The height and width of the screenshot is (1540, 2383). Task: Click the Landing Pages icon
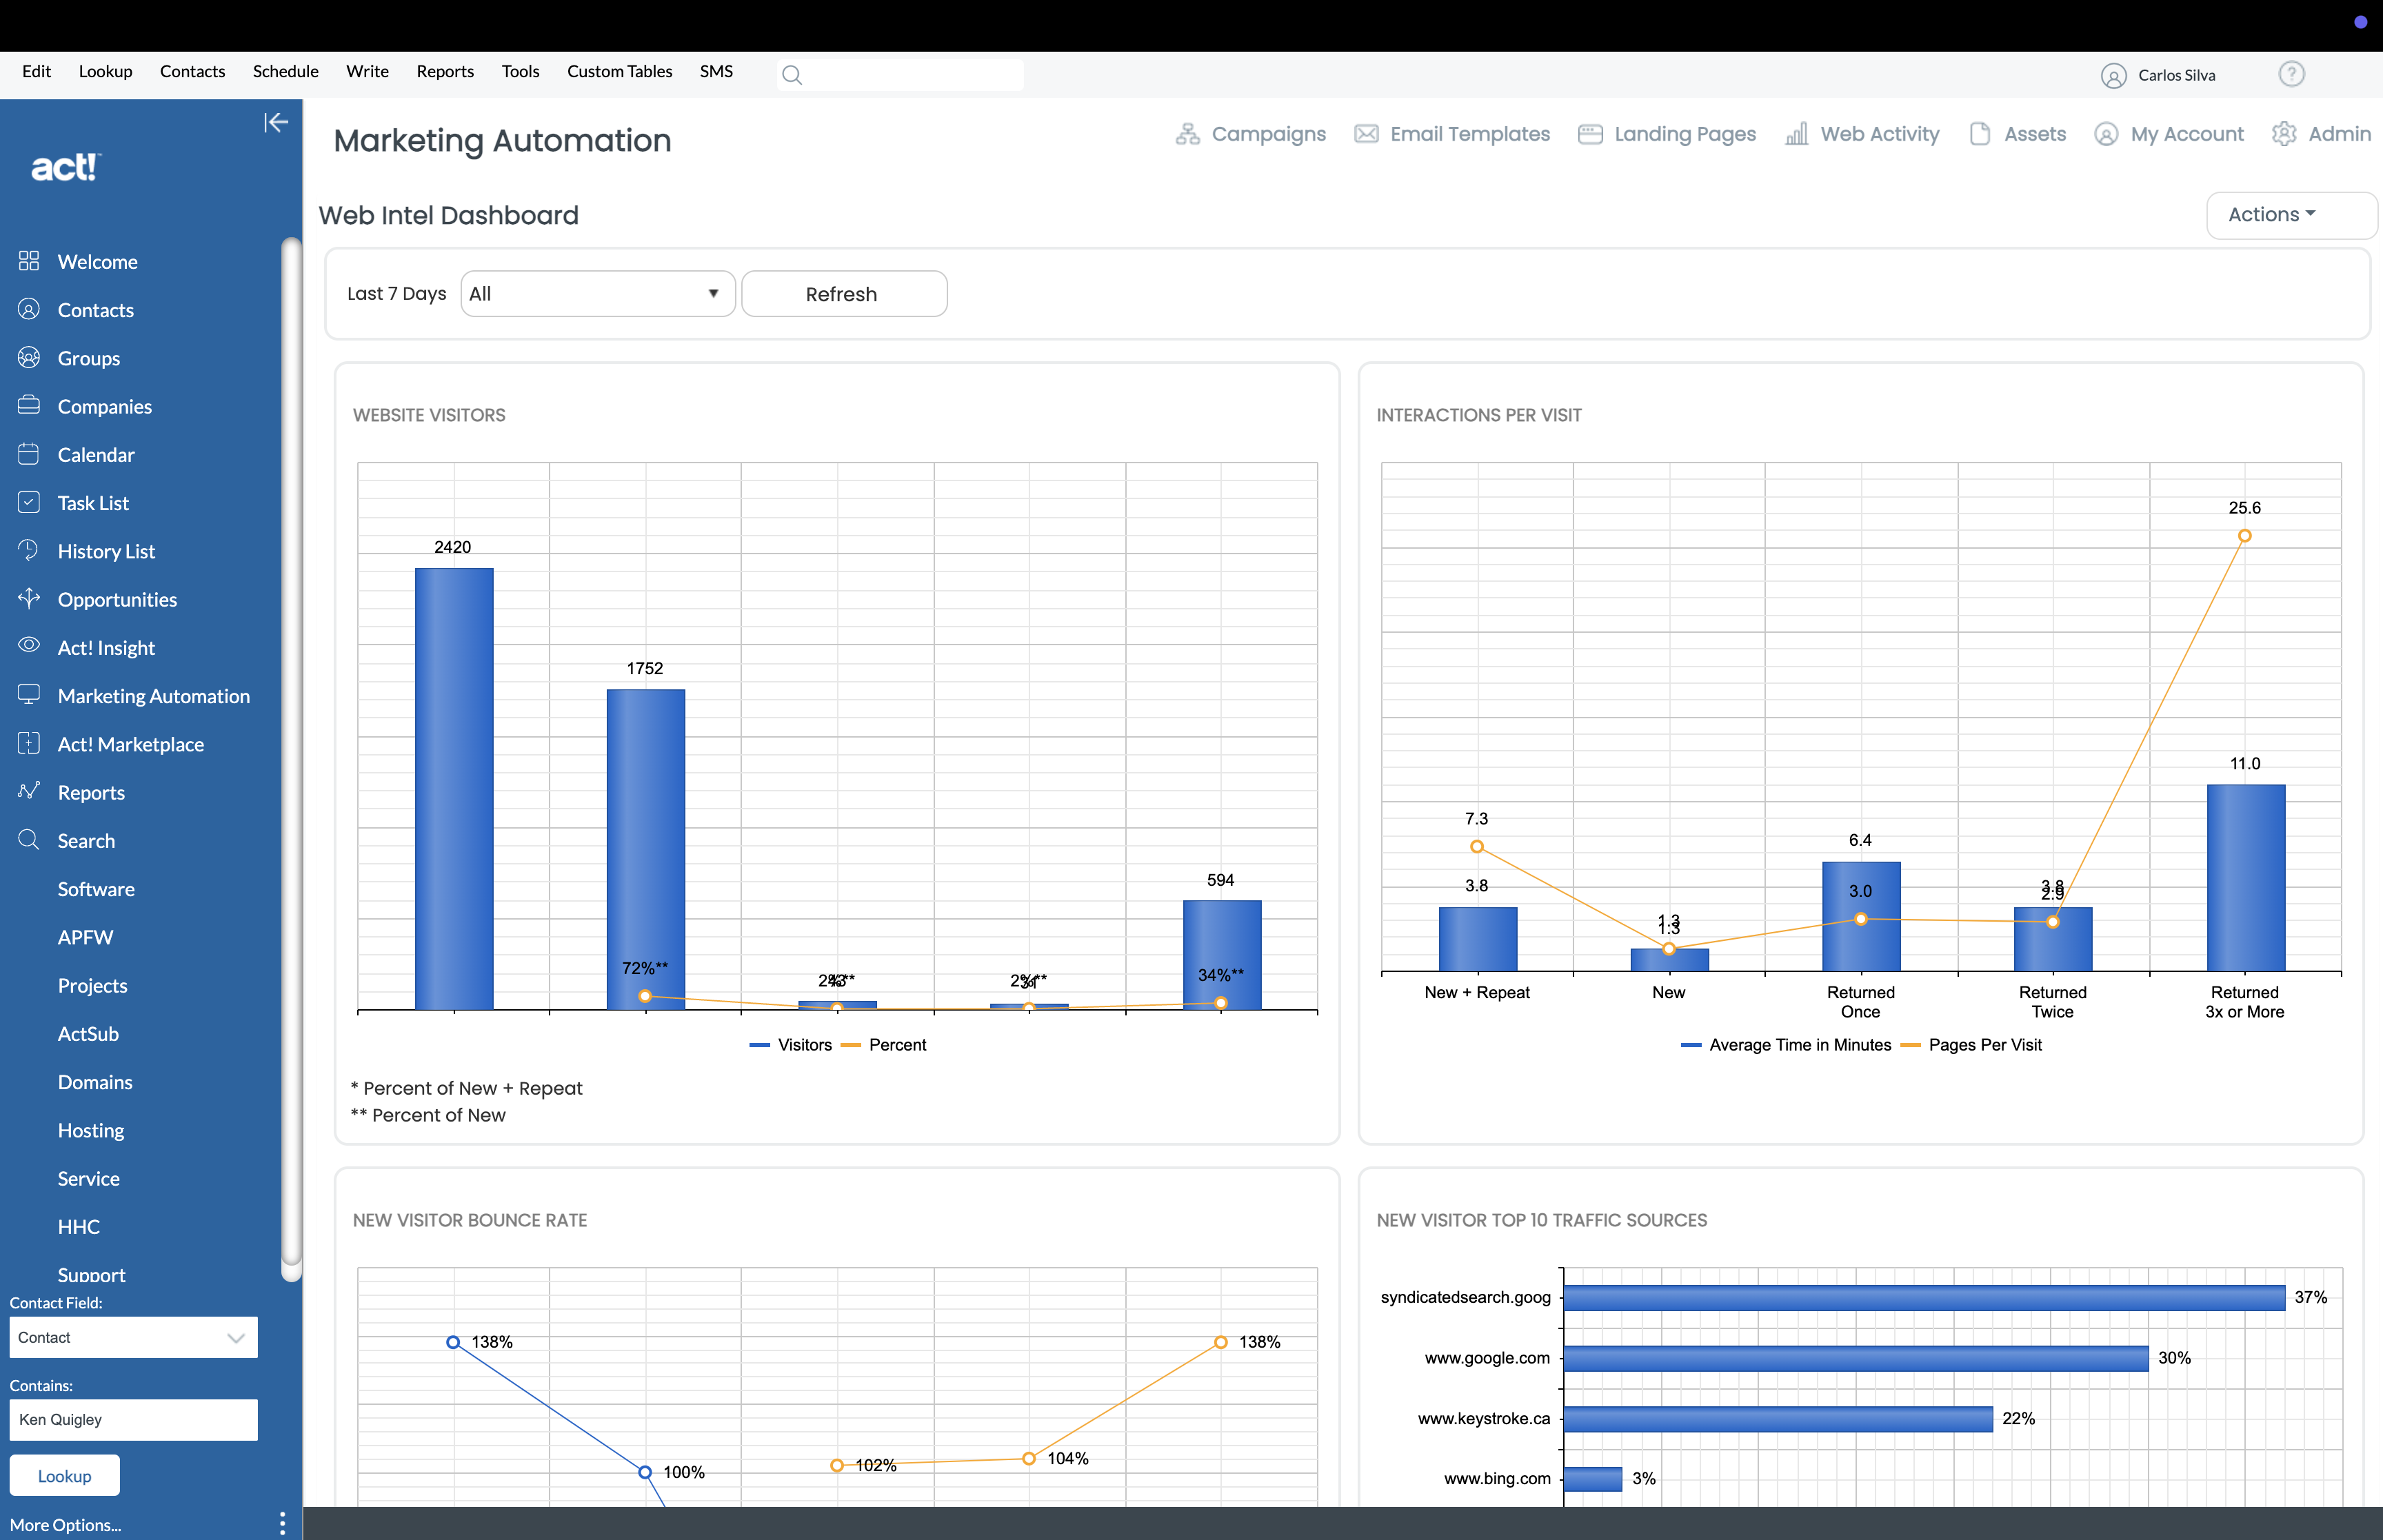(1590, 134)
